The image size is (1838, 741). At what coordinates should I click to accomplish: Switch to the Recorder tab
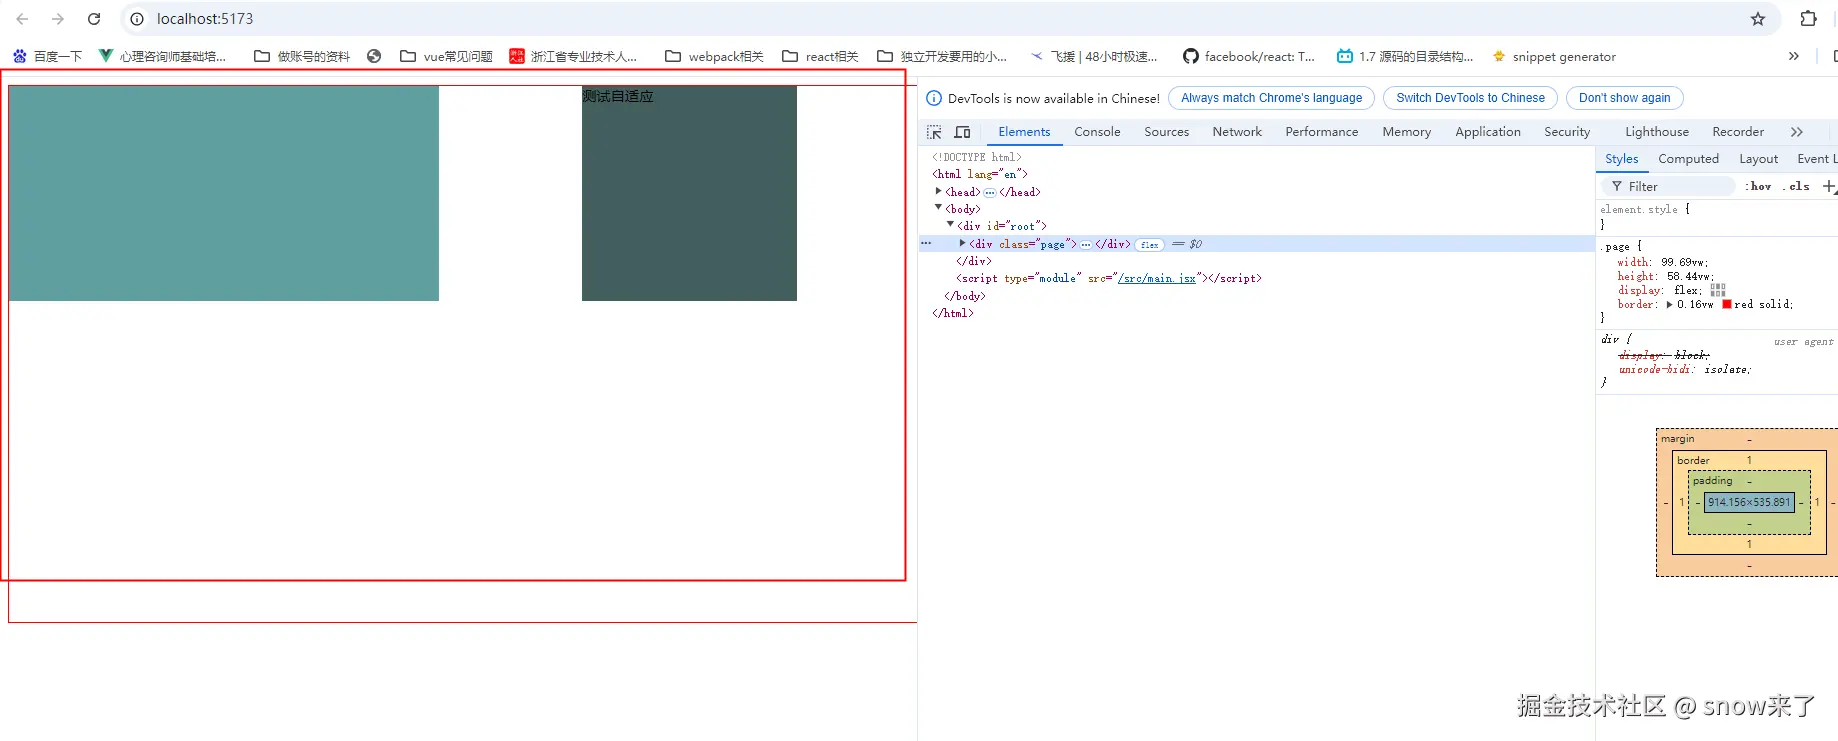pyautogui.click(x=1737, y=132)
